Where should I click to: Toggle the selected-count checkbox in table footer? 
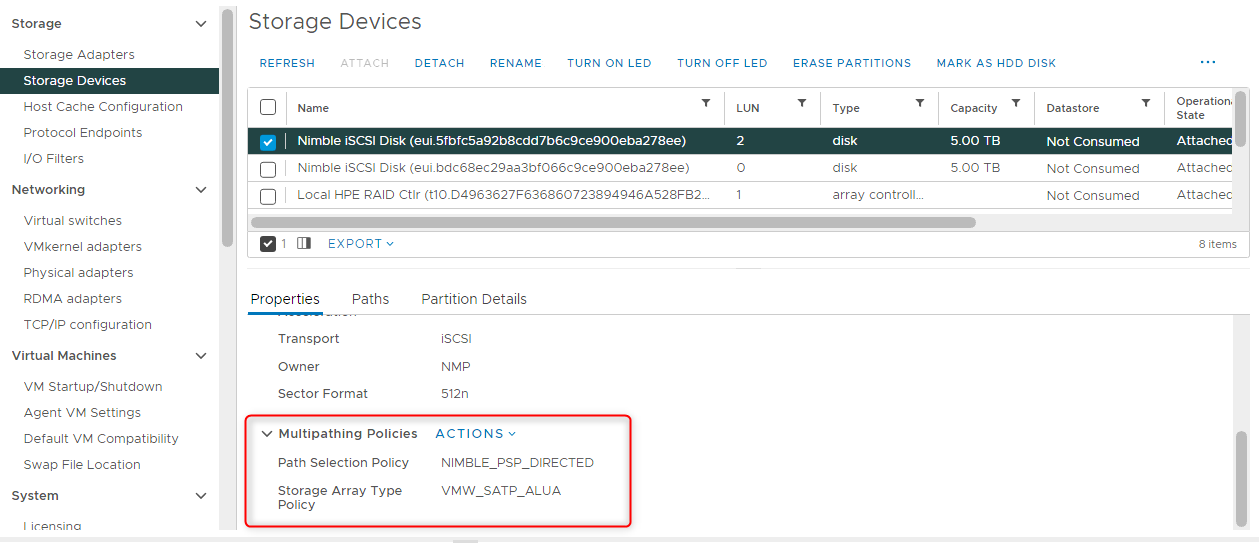click(x=268, y=243)
